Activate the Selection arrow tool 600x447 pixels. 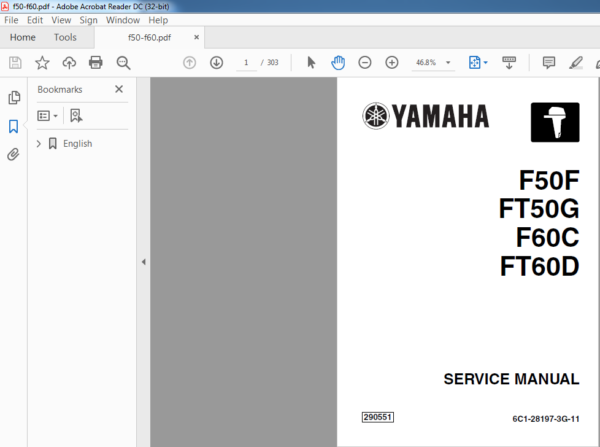[x=311, y=62]
